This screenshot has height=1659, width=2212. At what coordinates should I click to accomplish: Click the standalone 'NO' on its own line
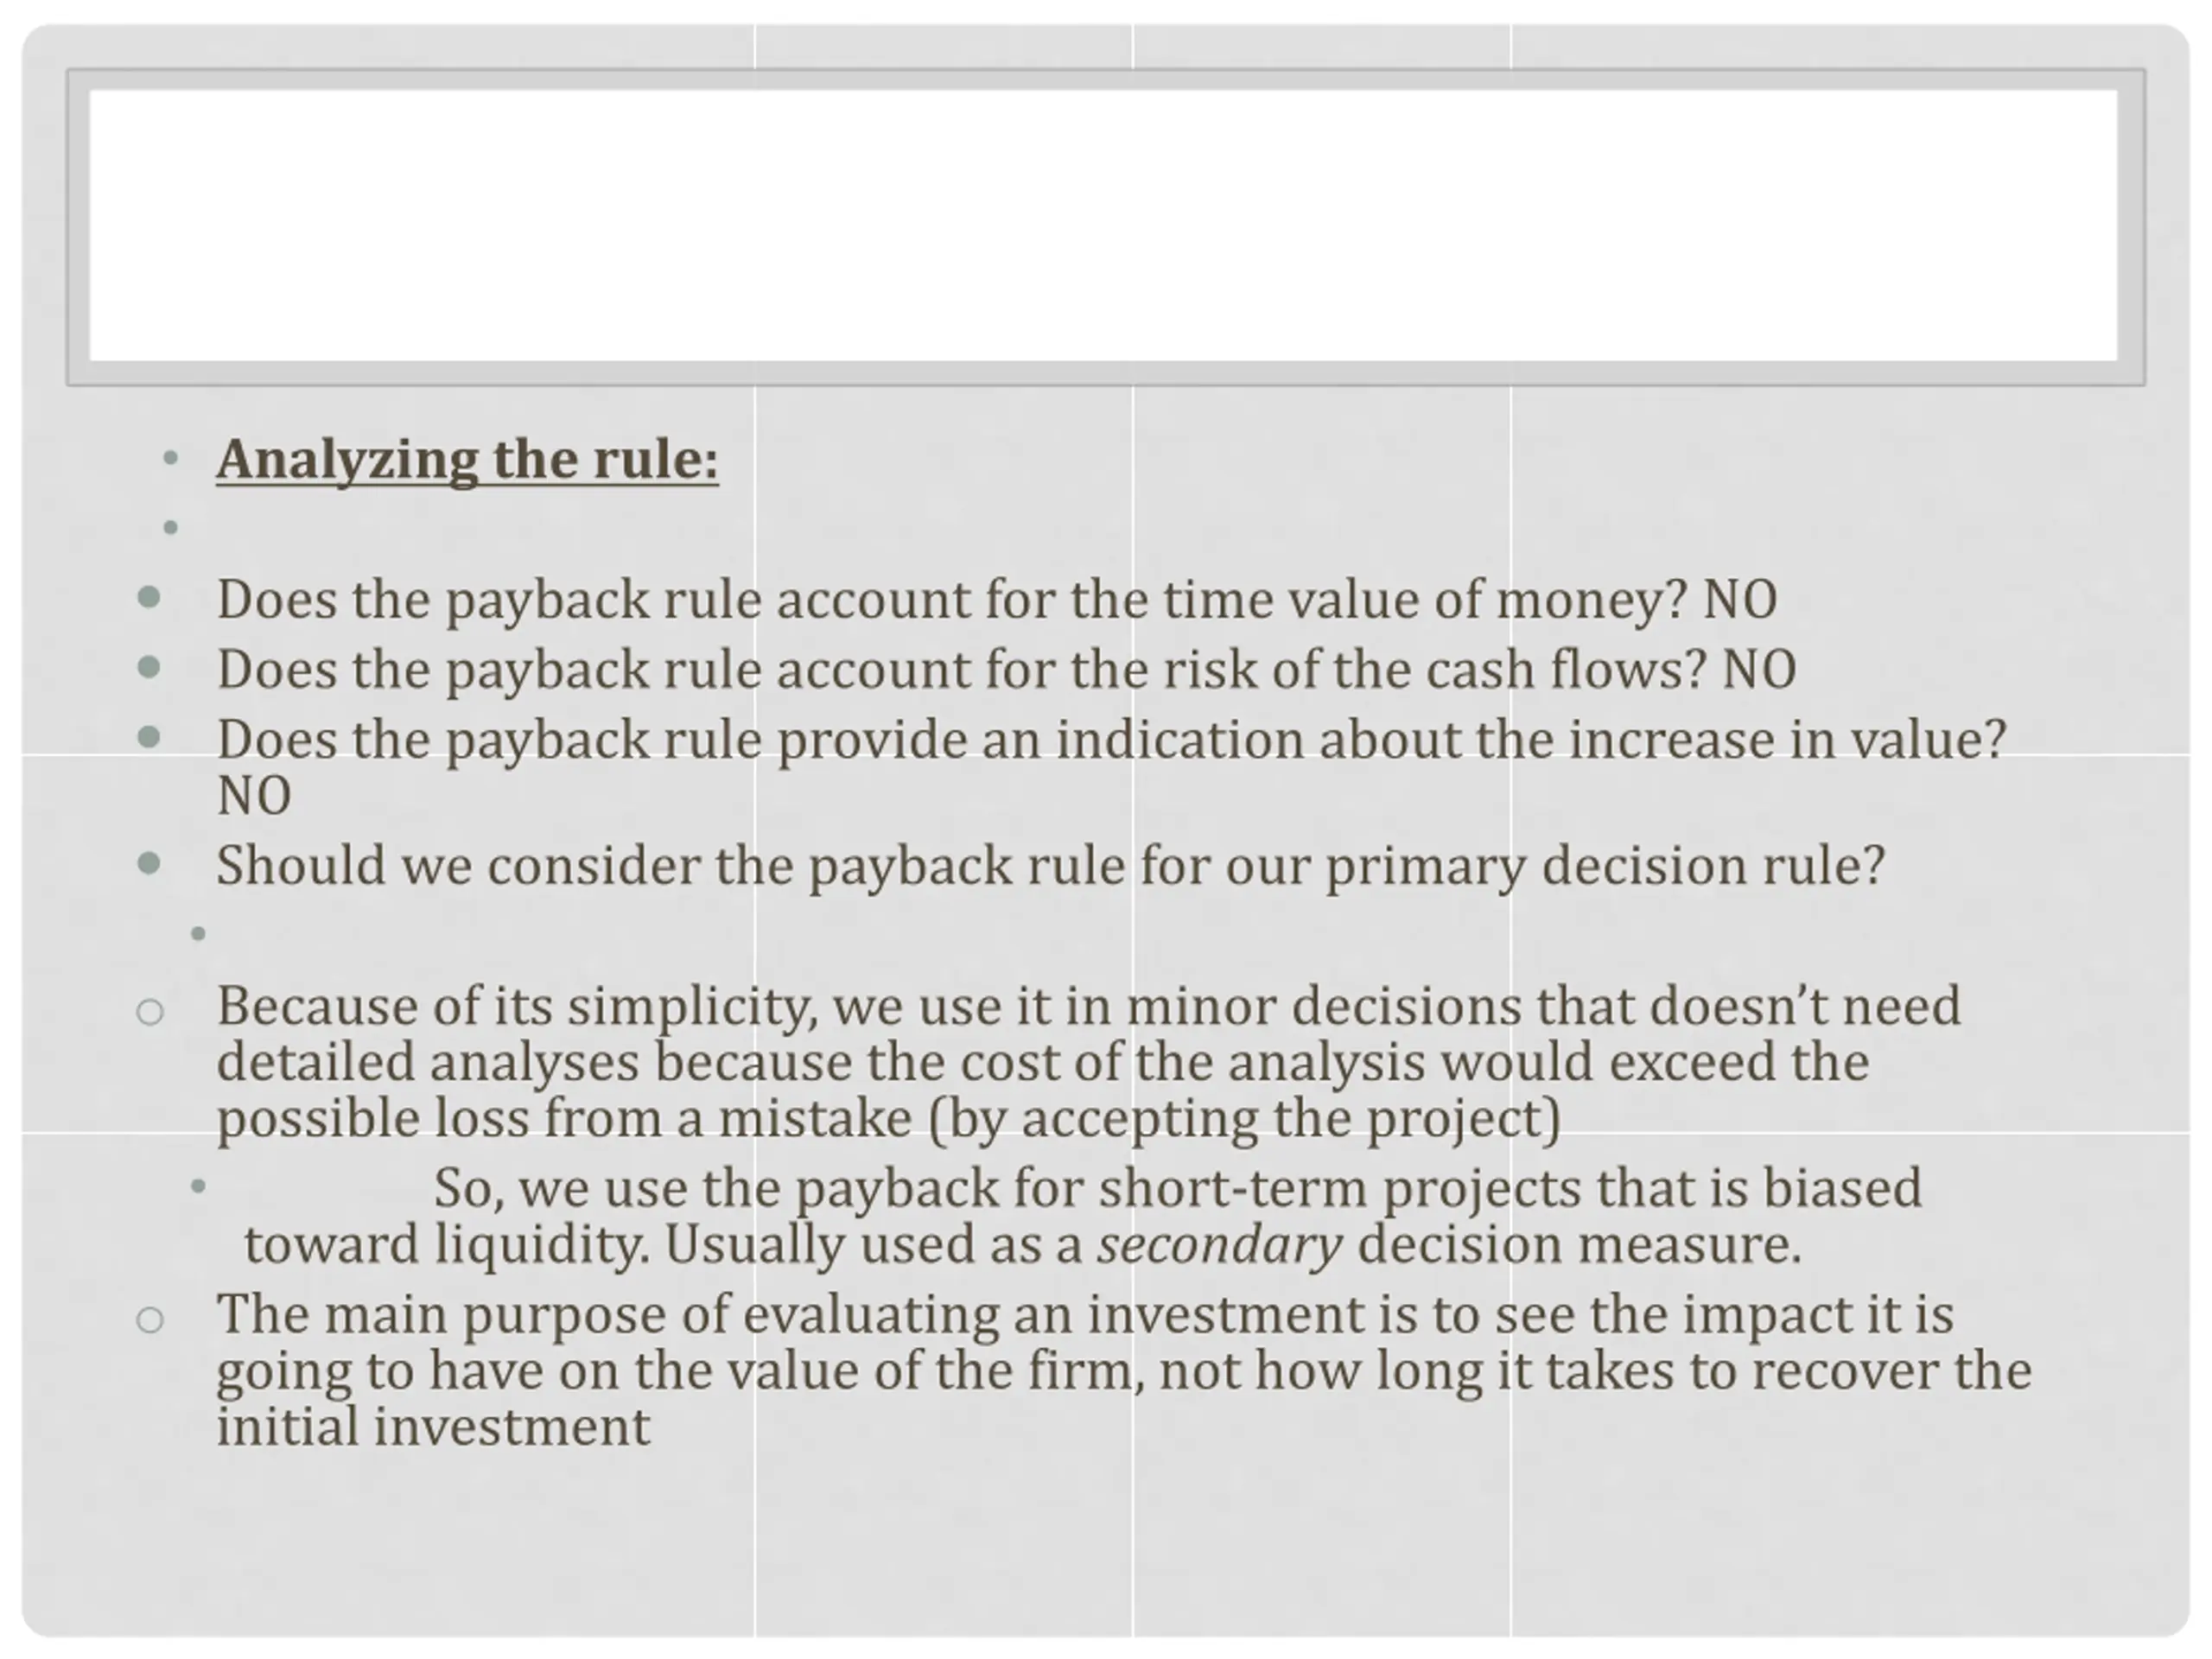pos(254,797)
